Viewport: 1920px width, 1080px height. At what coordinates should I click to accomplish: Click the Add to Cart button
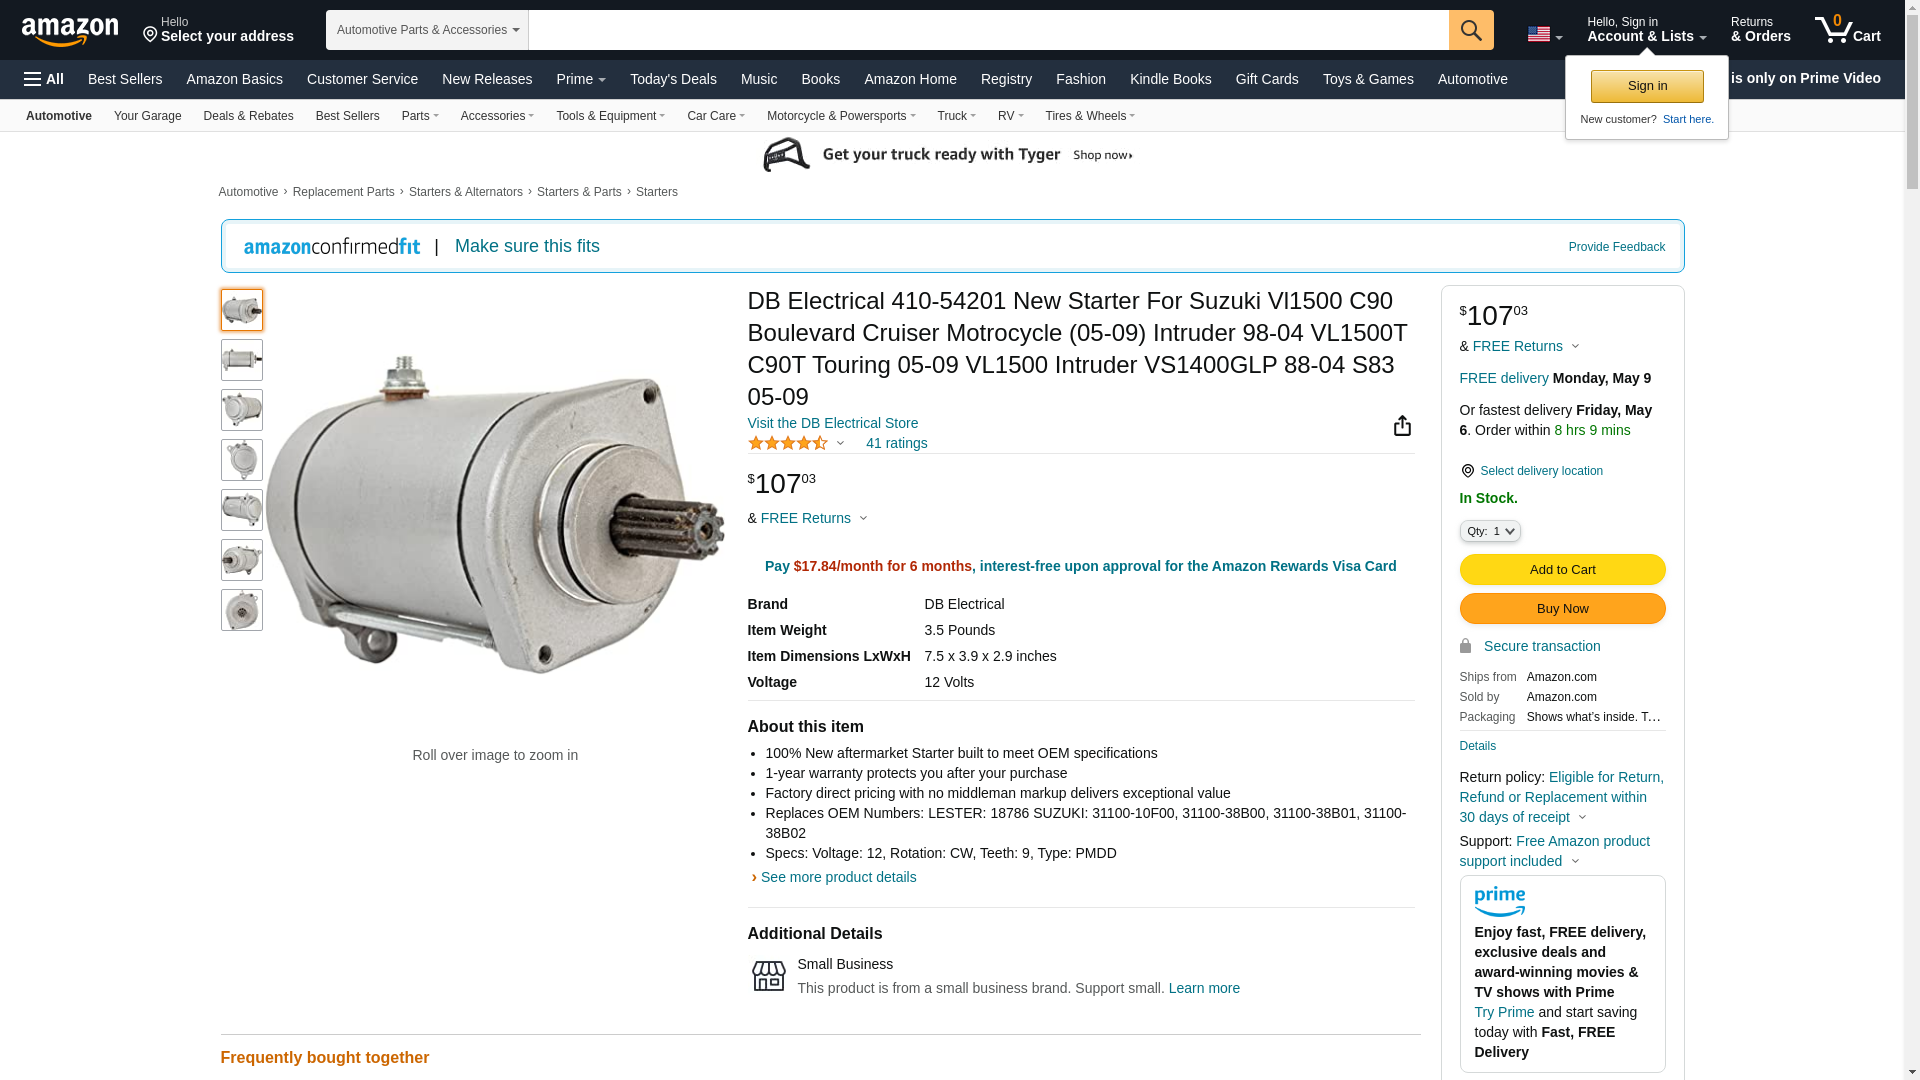point(1562,570)
